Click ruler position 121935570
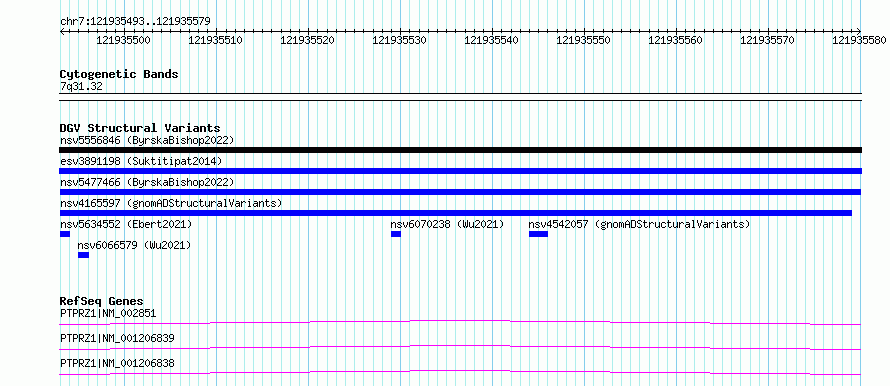 [767, 40]
